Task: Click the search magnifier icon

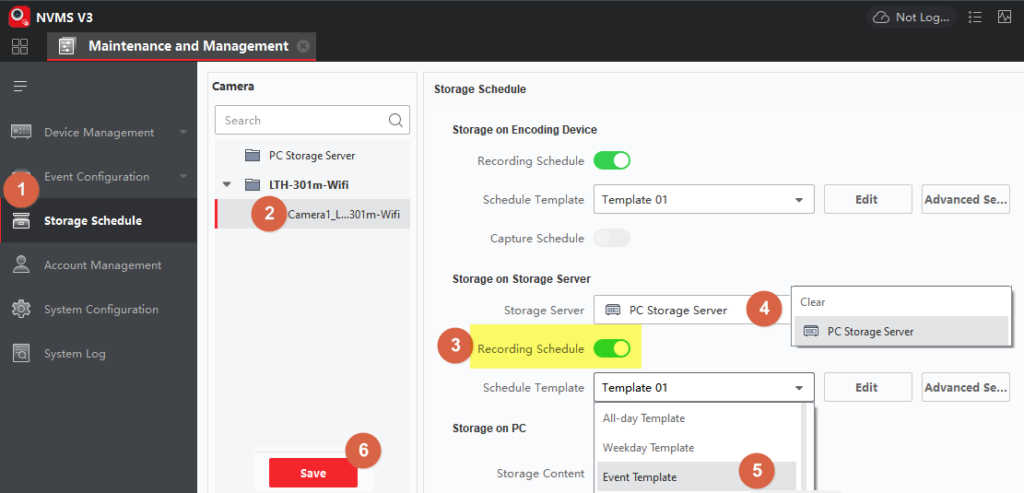Action: coord(396,120)
